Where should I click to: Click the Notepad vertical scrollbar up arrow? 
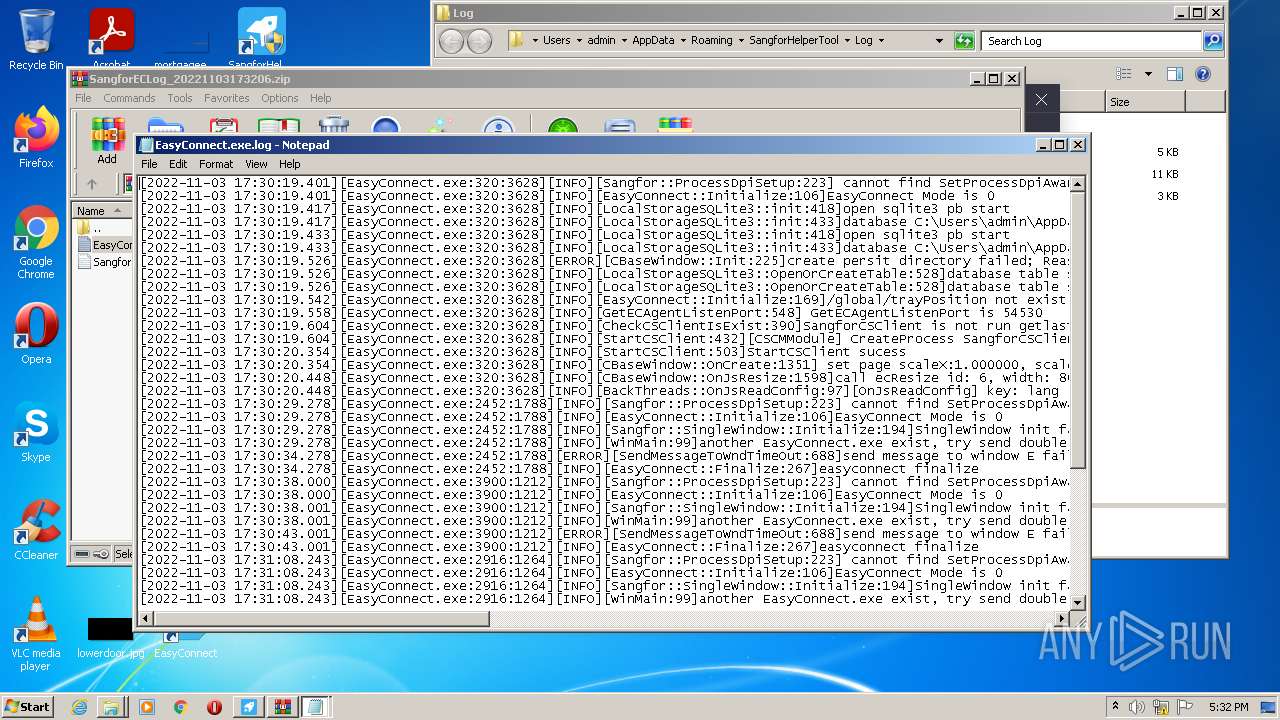pos(1078,184)
